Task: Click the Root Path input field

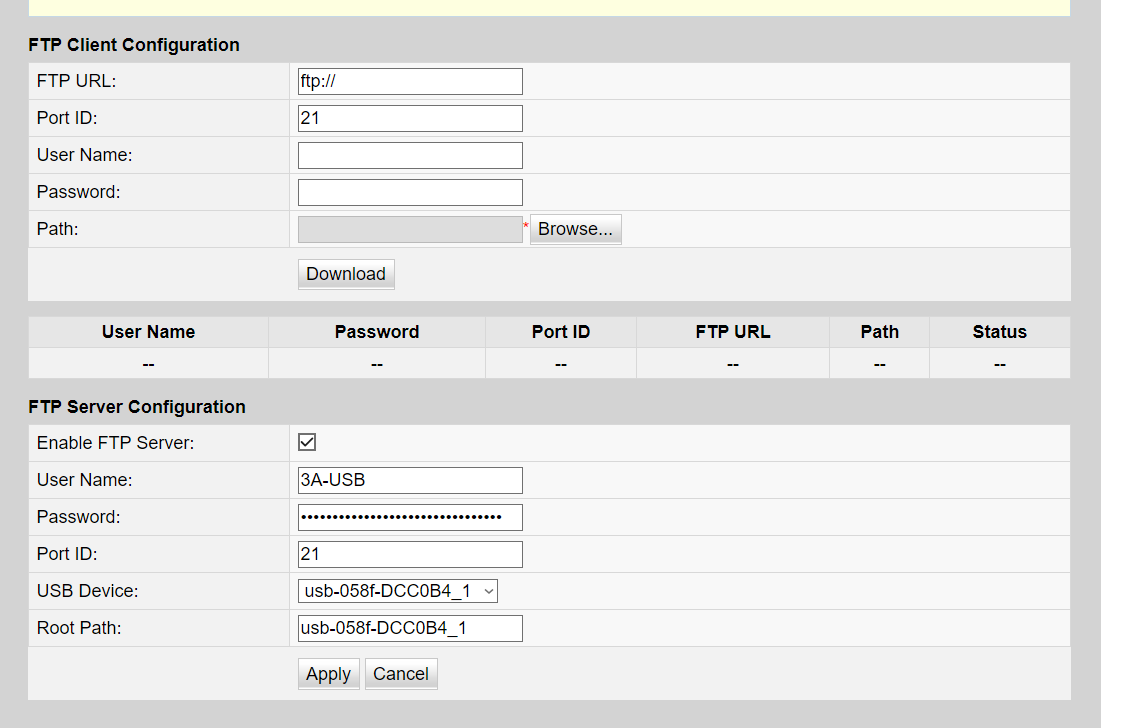Action: click(410, 628)
